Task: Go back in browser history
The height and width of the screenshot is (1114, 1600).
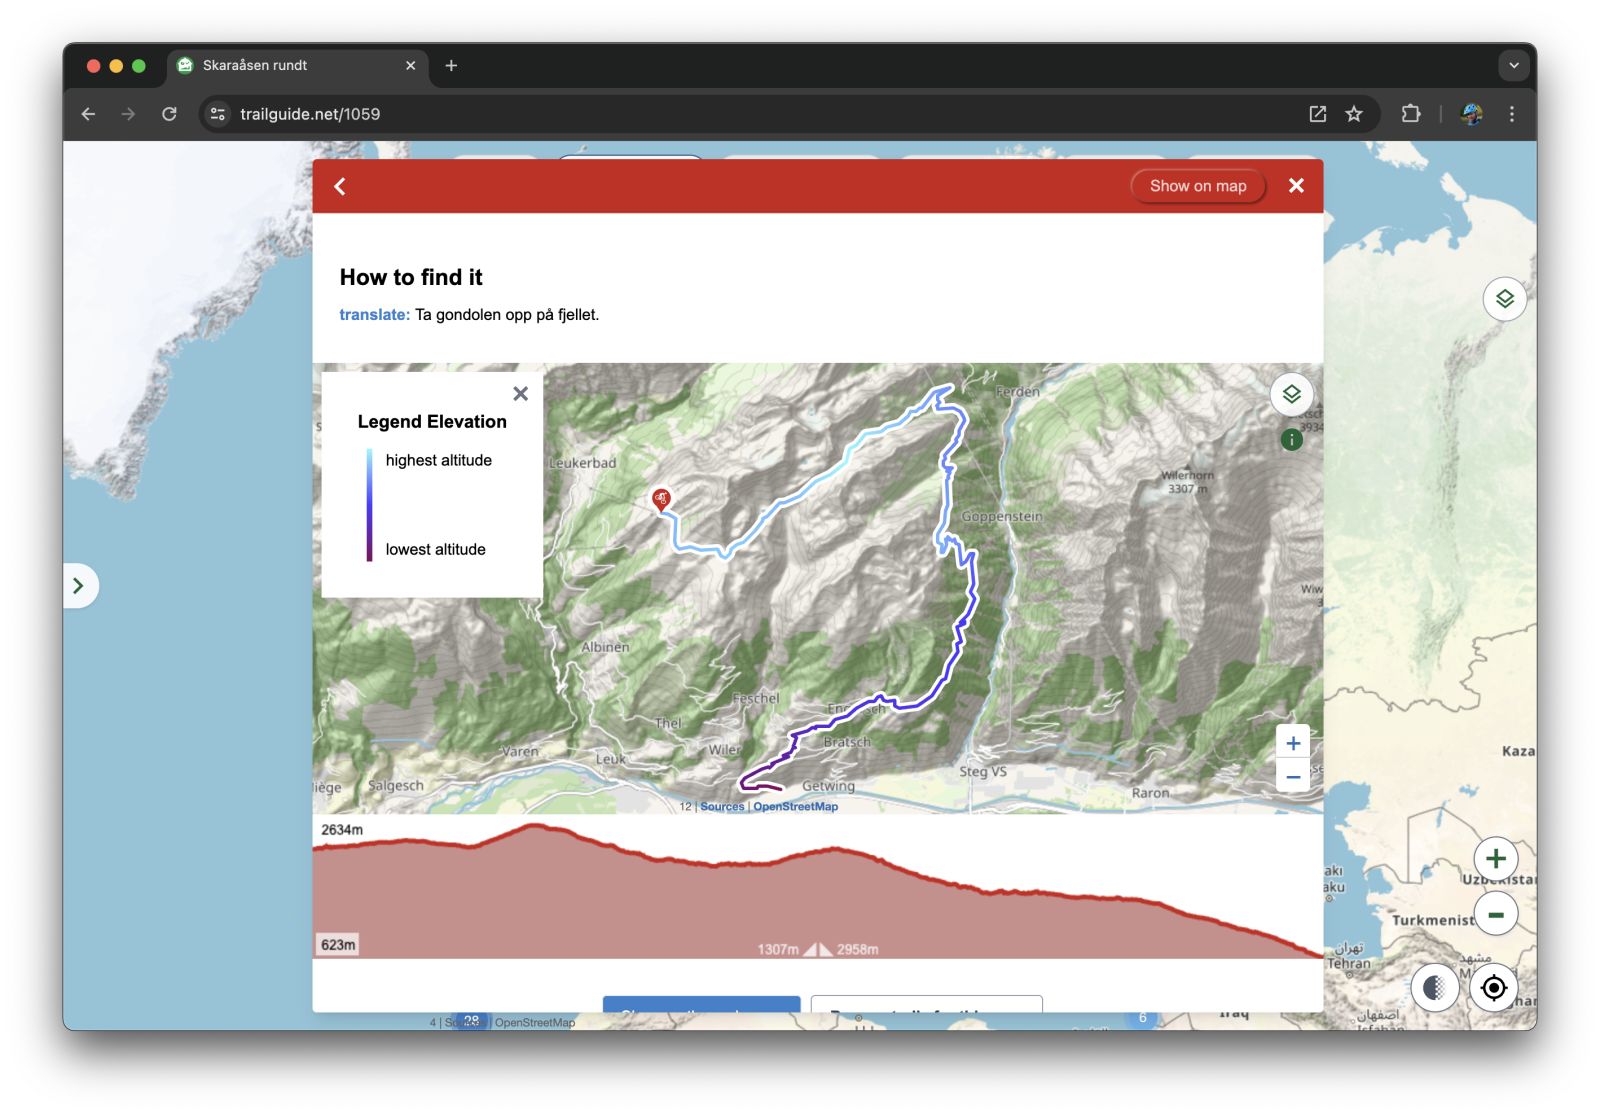Action: pyautogui.click(x=88, y=114)
